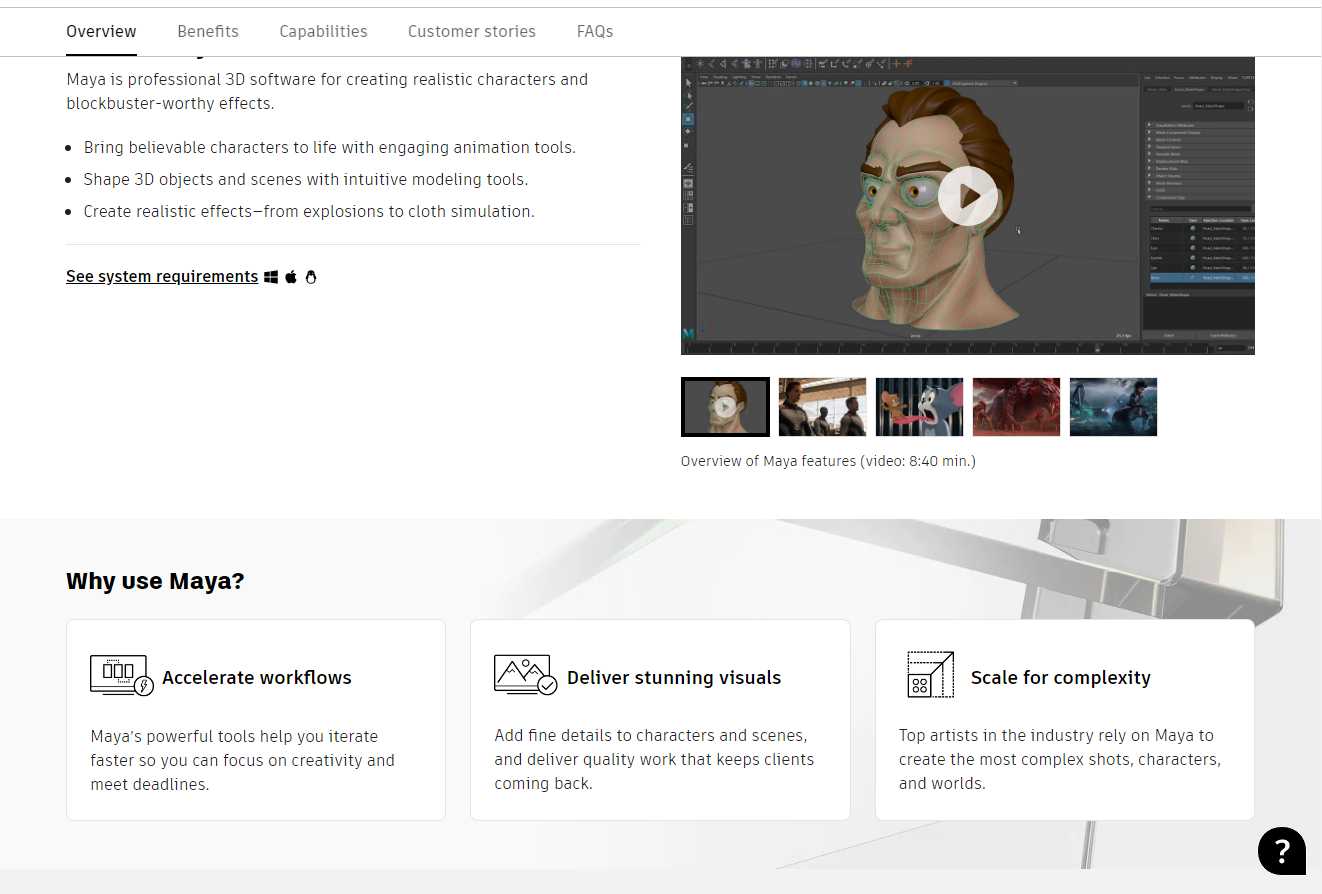Open the Shading menu in the viewport panel
Screen dimensions: 1322x894
[720, 77]
